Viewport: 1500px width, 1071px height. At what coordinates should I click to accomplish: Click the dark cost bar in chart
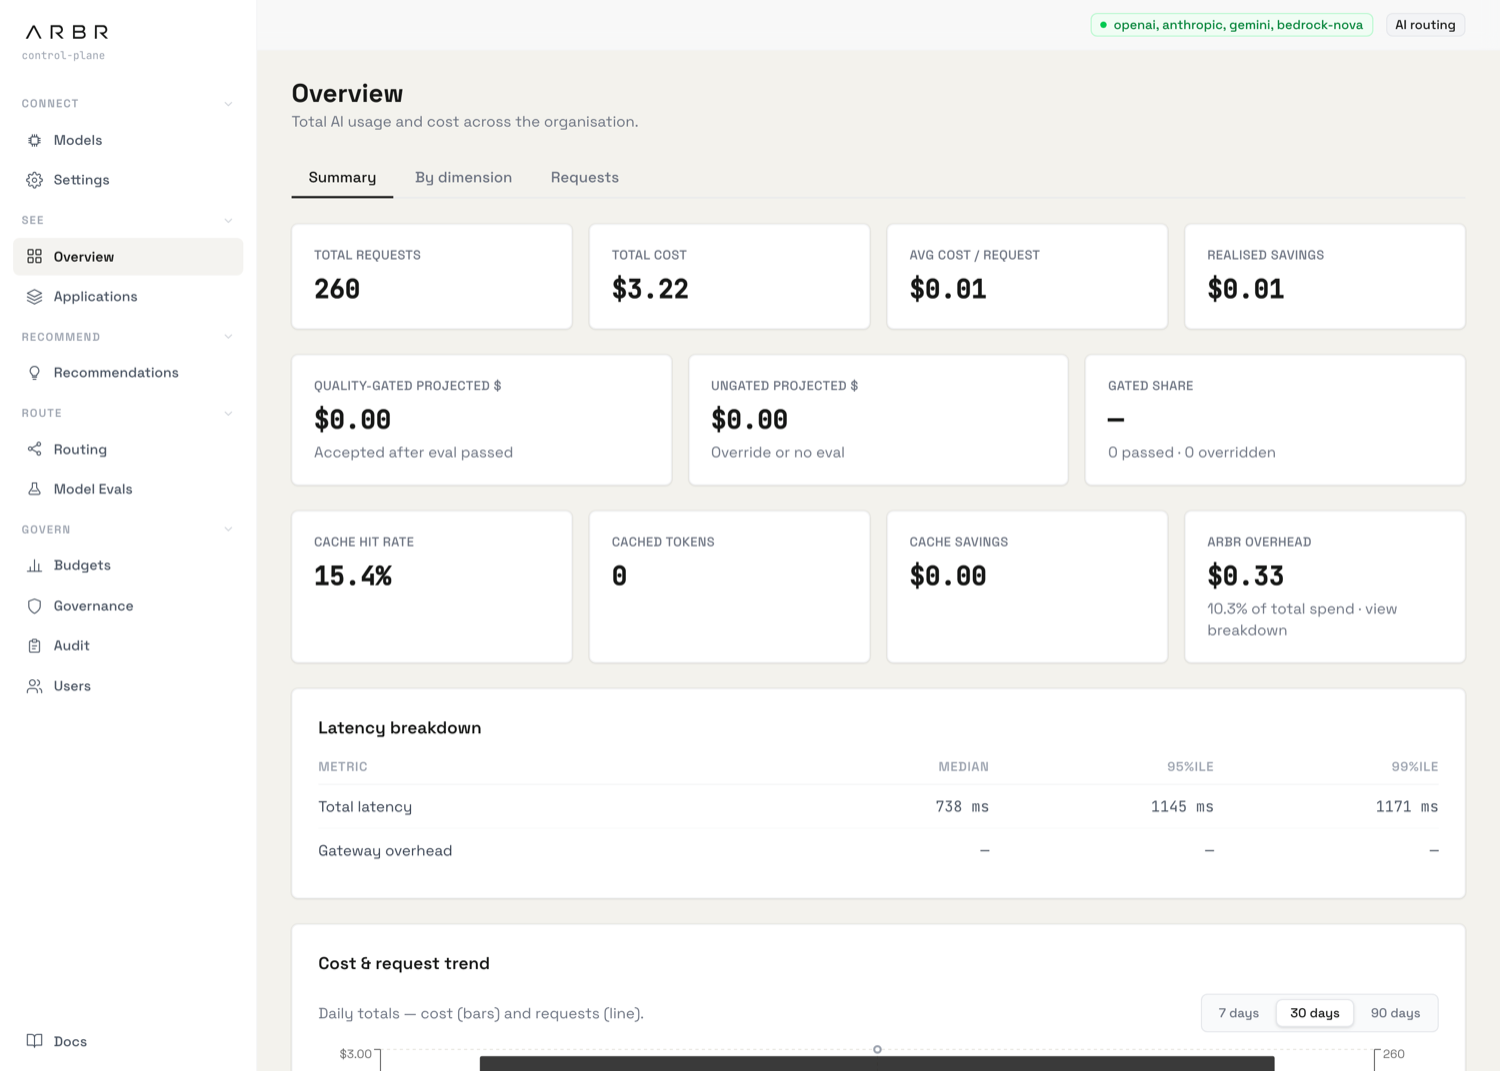(x=877, y=1064)
